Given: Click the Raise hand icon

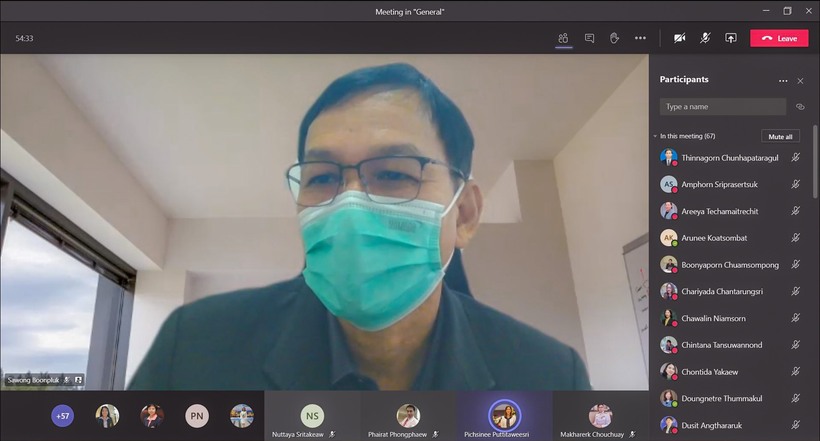Looking at the screenshot, I should pyautogui.click(x=614, y=38).
